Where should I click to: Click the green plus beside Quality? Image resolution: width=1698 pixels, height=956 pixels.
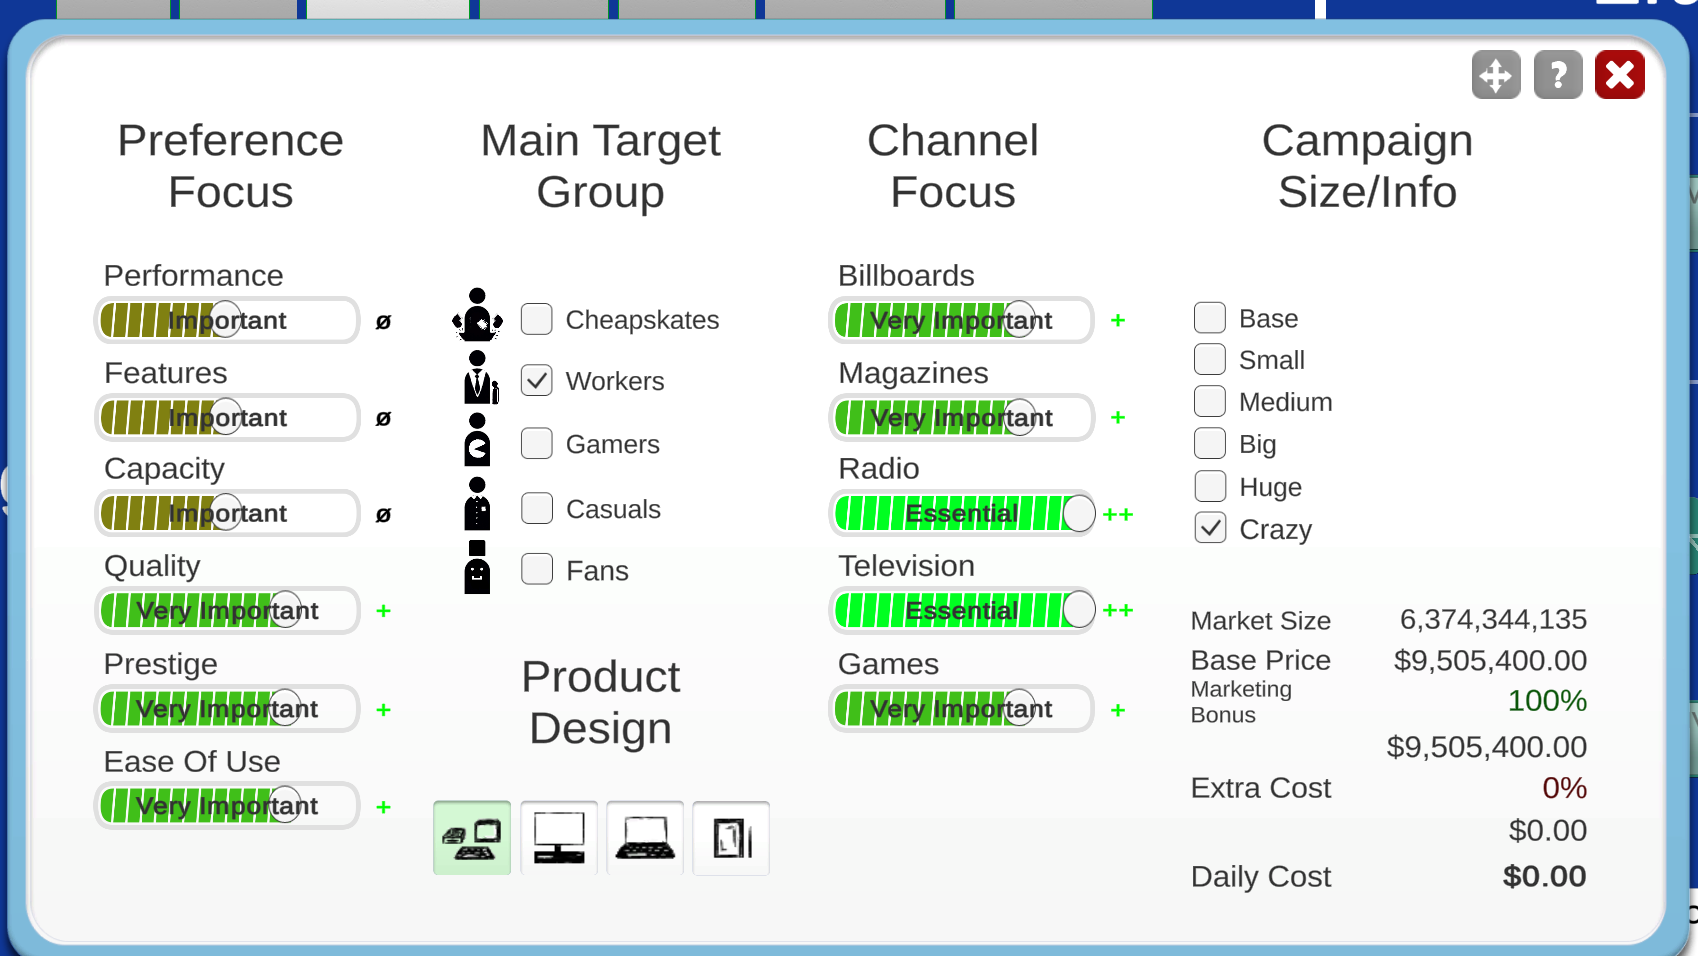[383, 610]
